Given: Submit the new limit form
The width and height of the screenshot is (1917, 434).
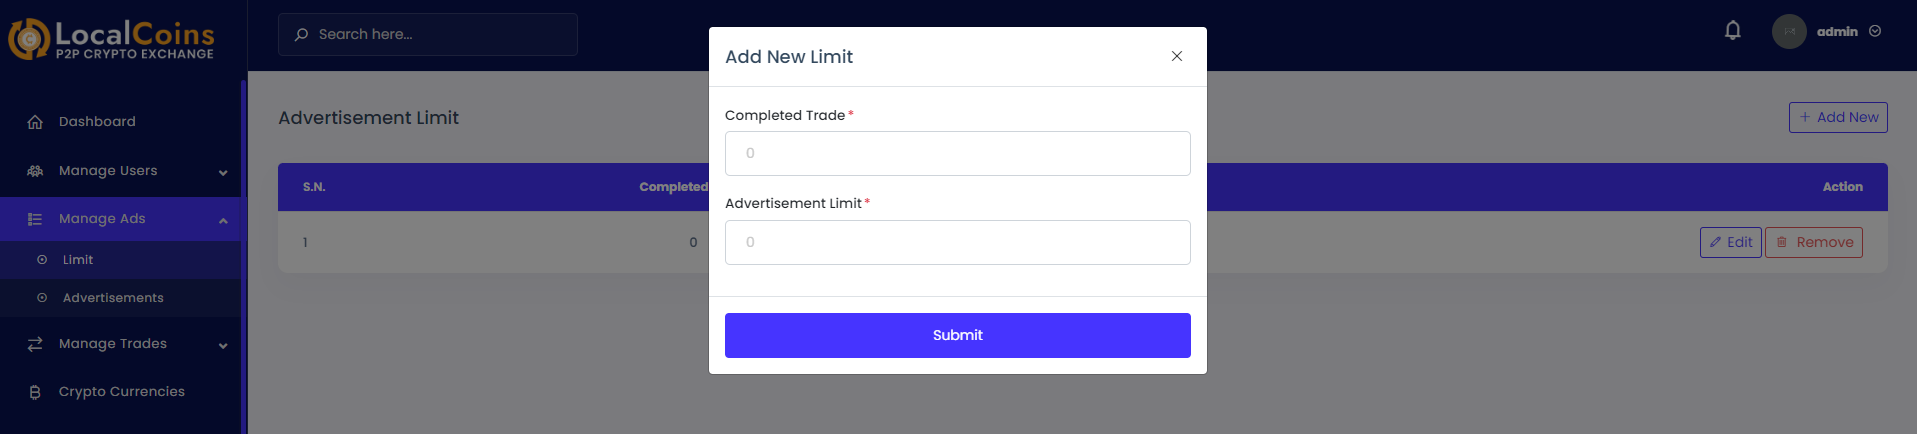Looking at the screenshot, I should pos(957,335).
